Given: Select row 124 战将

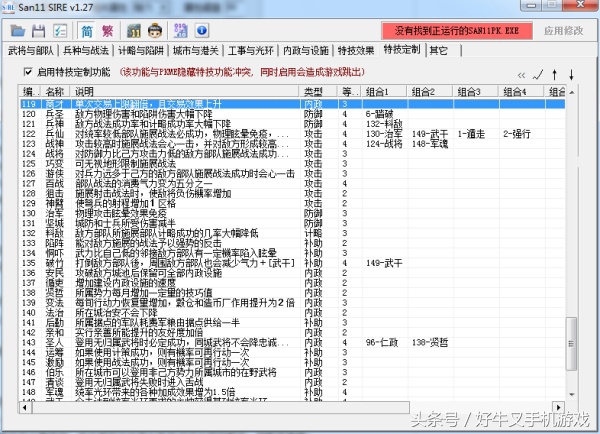Looking at the screenshot, I should point(292,154).
